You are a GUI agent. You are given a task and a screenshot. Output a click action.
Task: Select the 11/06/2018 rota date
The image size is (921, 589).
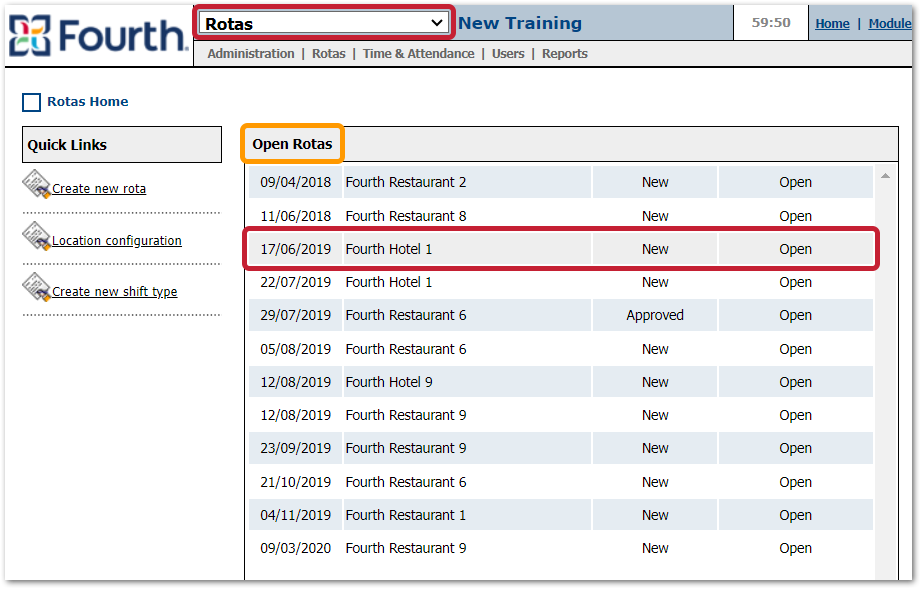coord(295,216)
